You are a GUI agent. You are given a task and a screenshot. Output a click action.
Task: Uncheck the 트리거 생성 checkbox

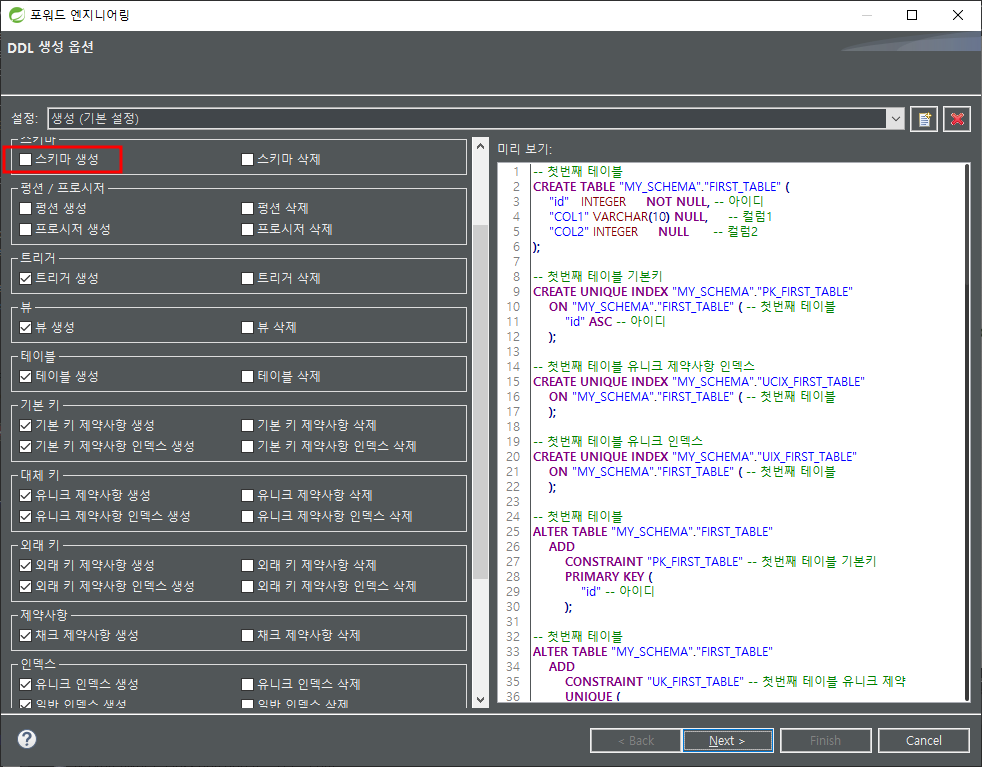[26, 278]
